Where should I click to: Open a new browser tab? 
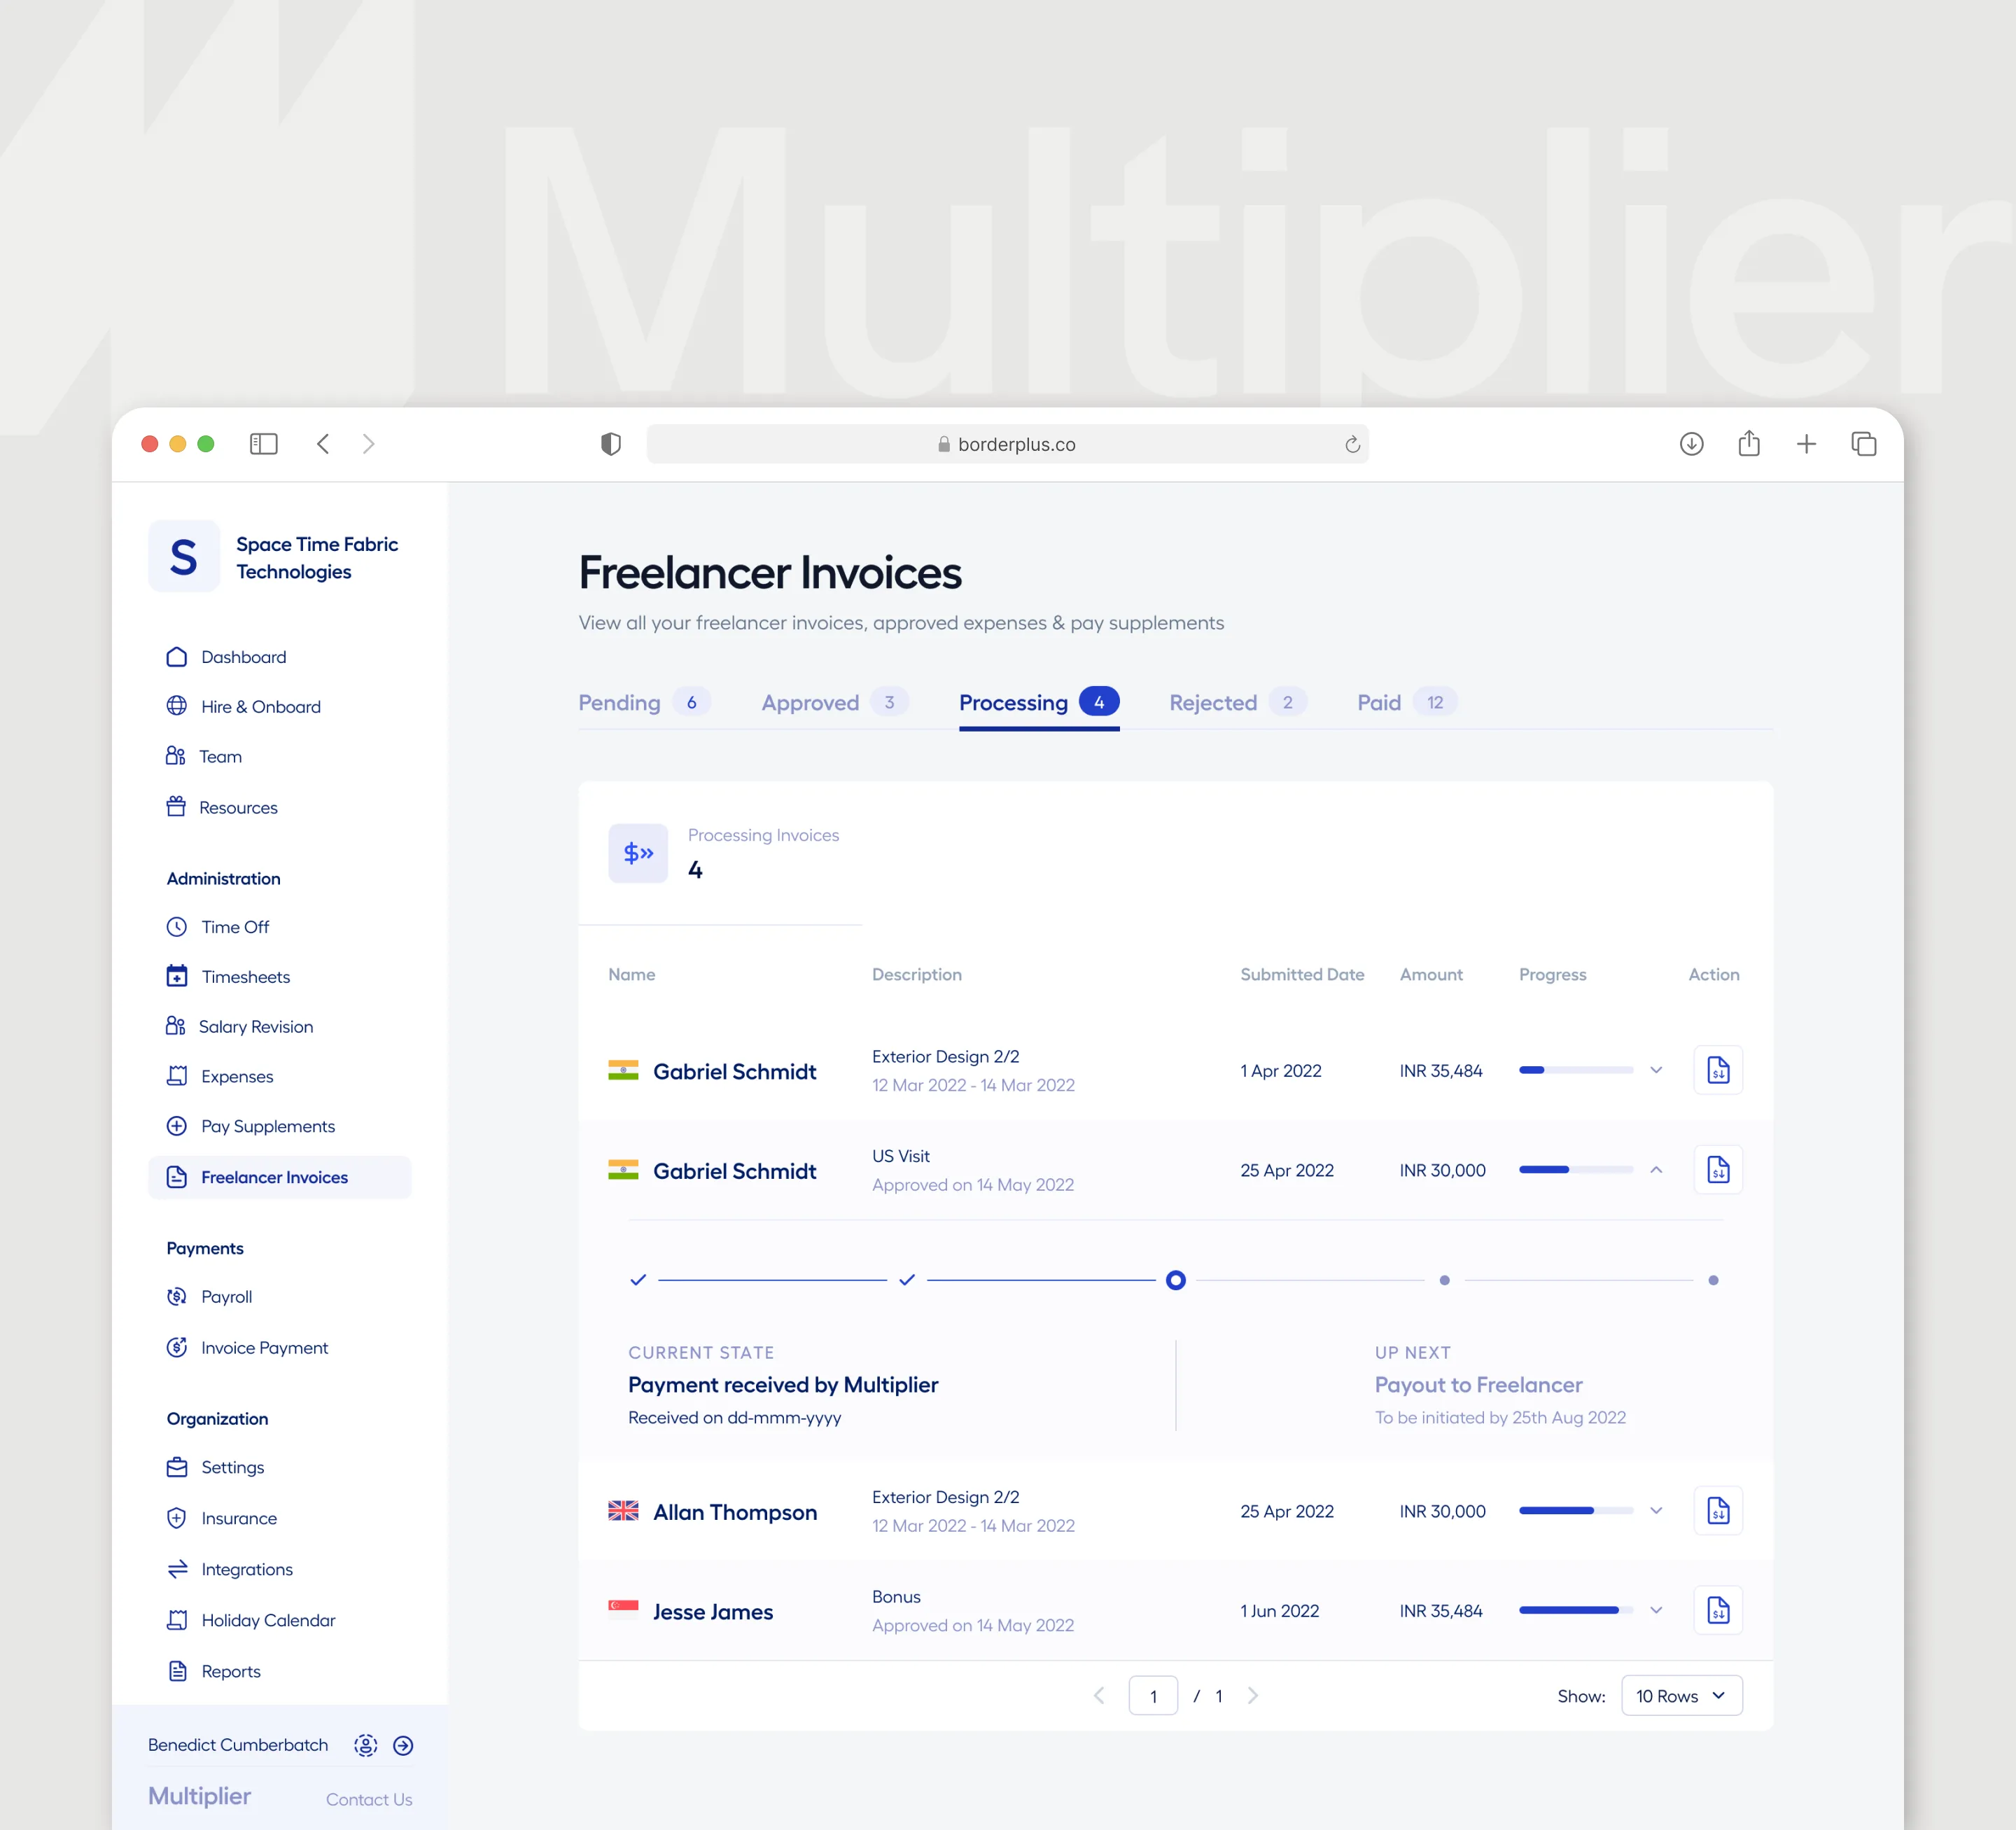[x=1806, y=444]
